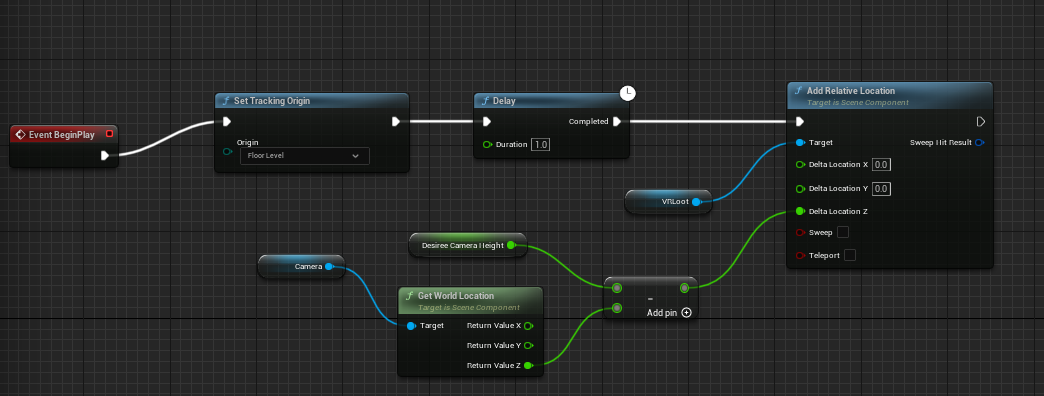Click the Delay node exec input pin
1044x396 pixels.
point(487,121)
